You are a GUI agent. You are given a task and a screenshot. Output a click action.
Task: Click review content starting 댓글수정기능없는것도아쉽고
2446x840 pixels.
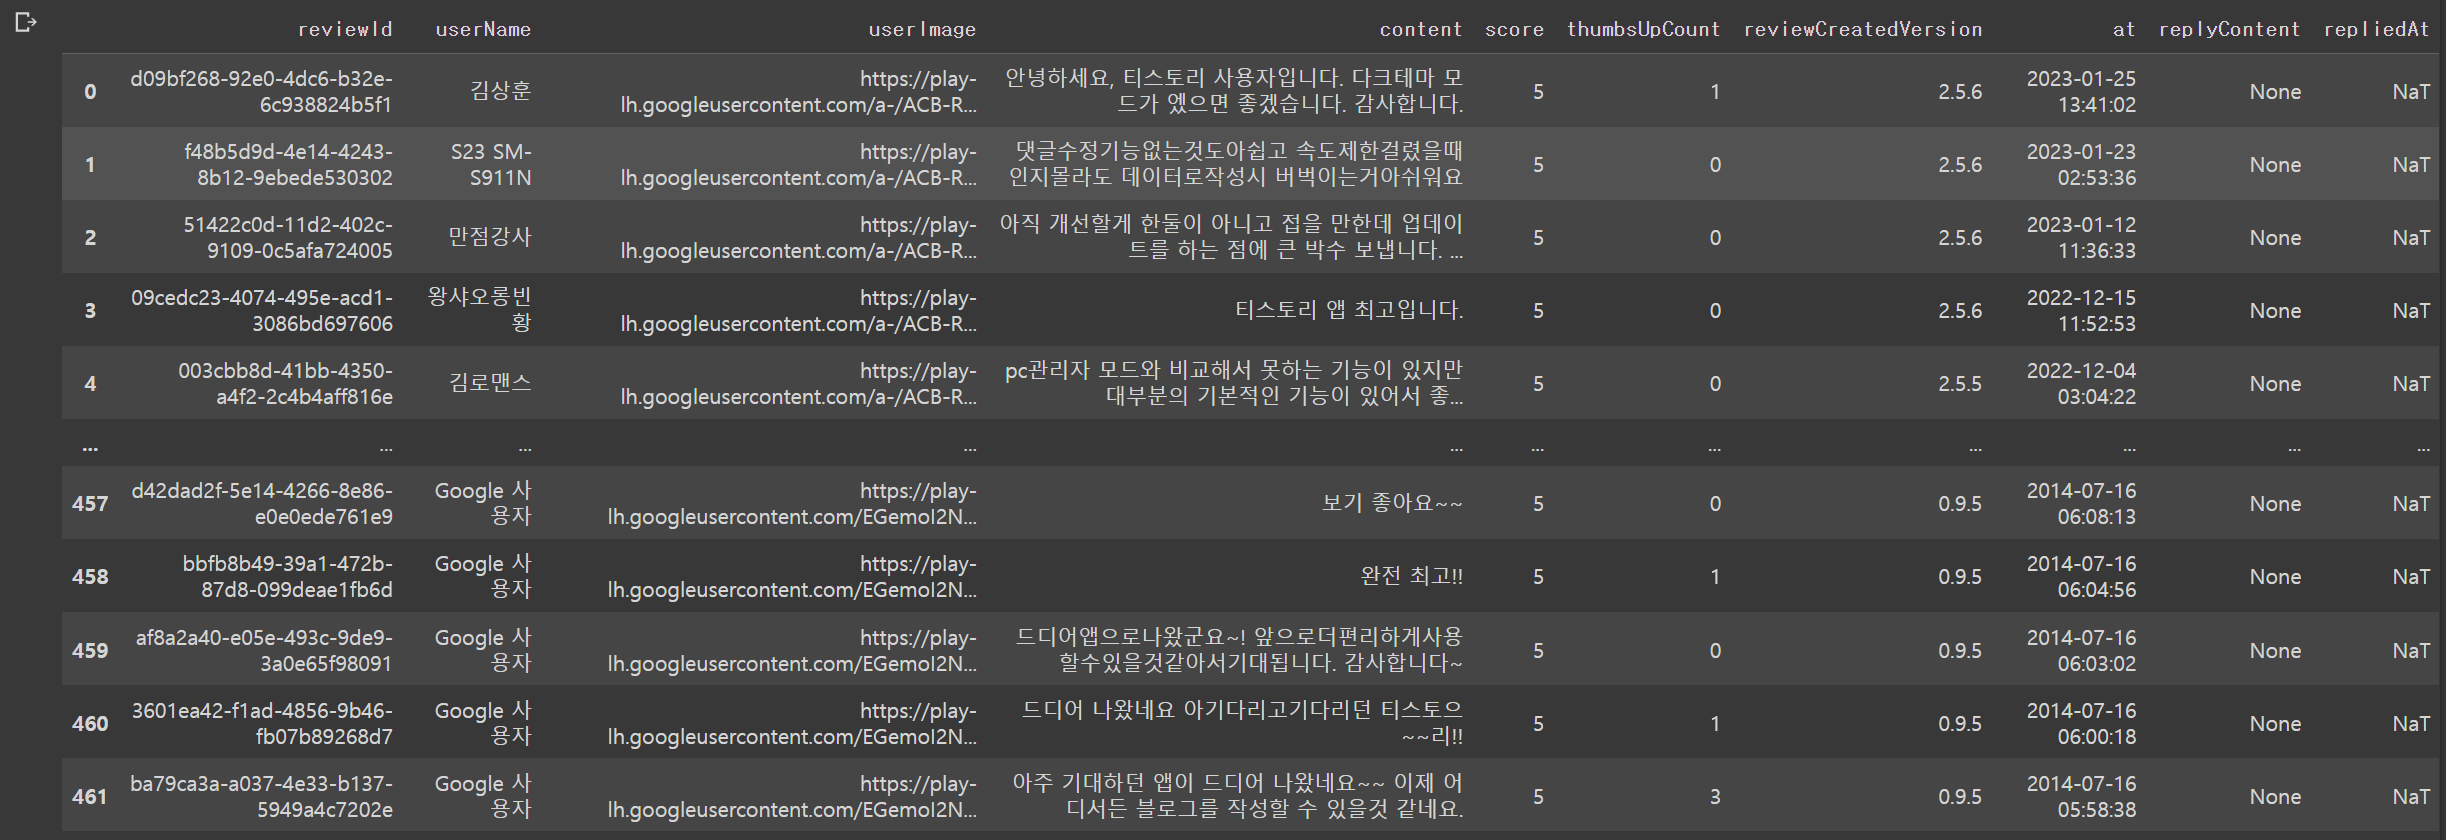pos(1236,164)
